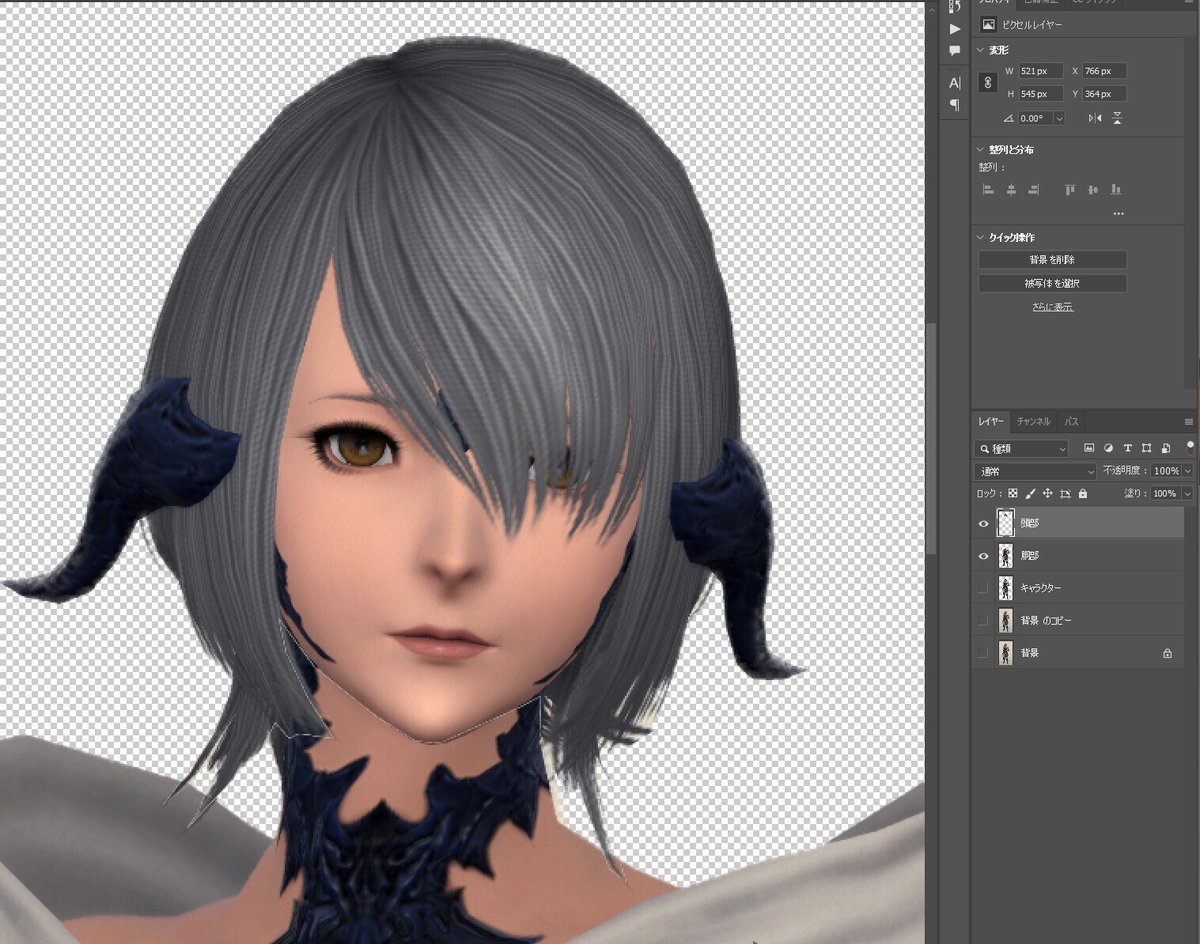Screen dimensions: 1200x944
Task: Align top edges
Action: 1070,189
